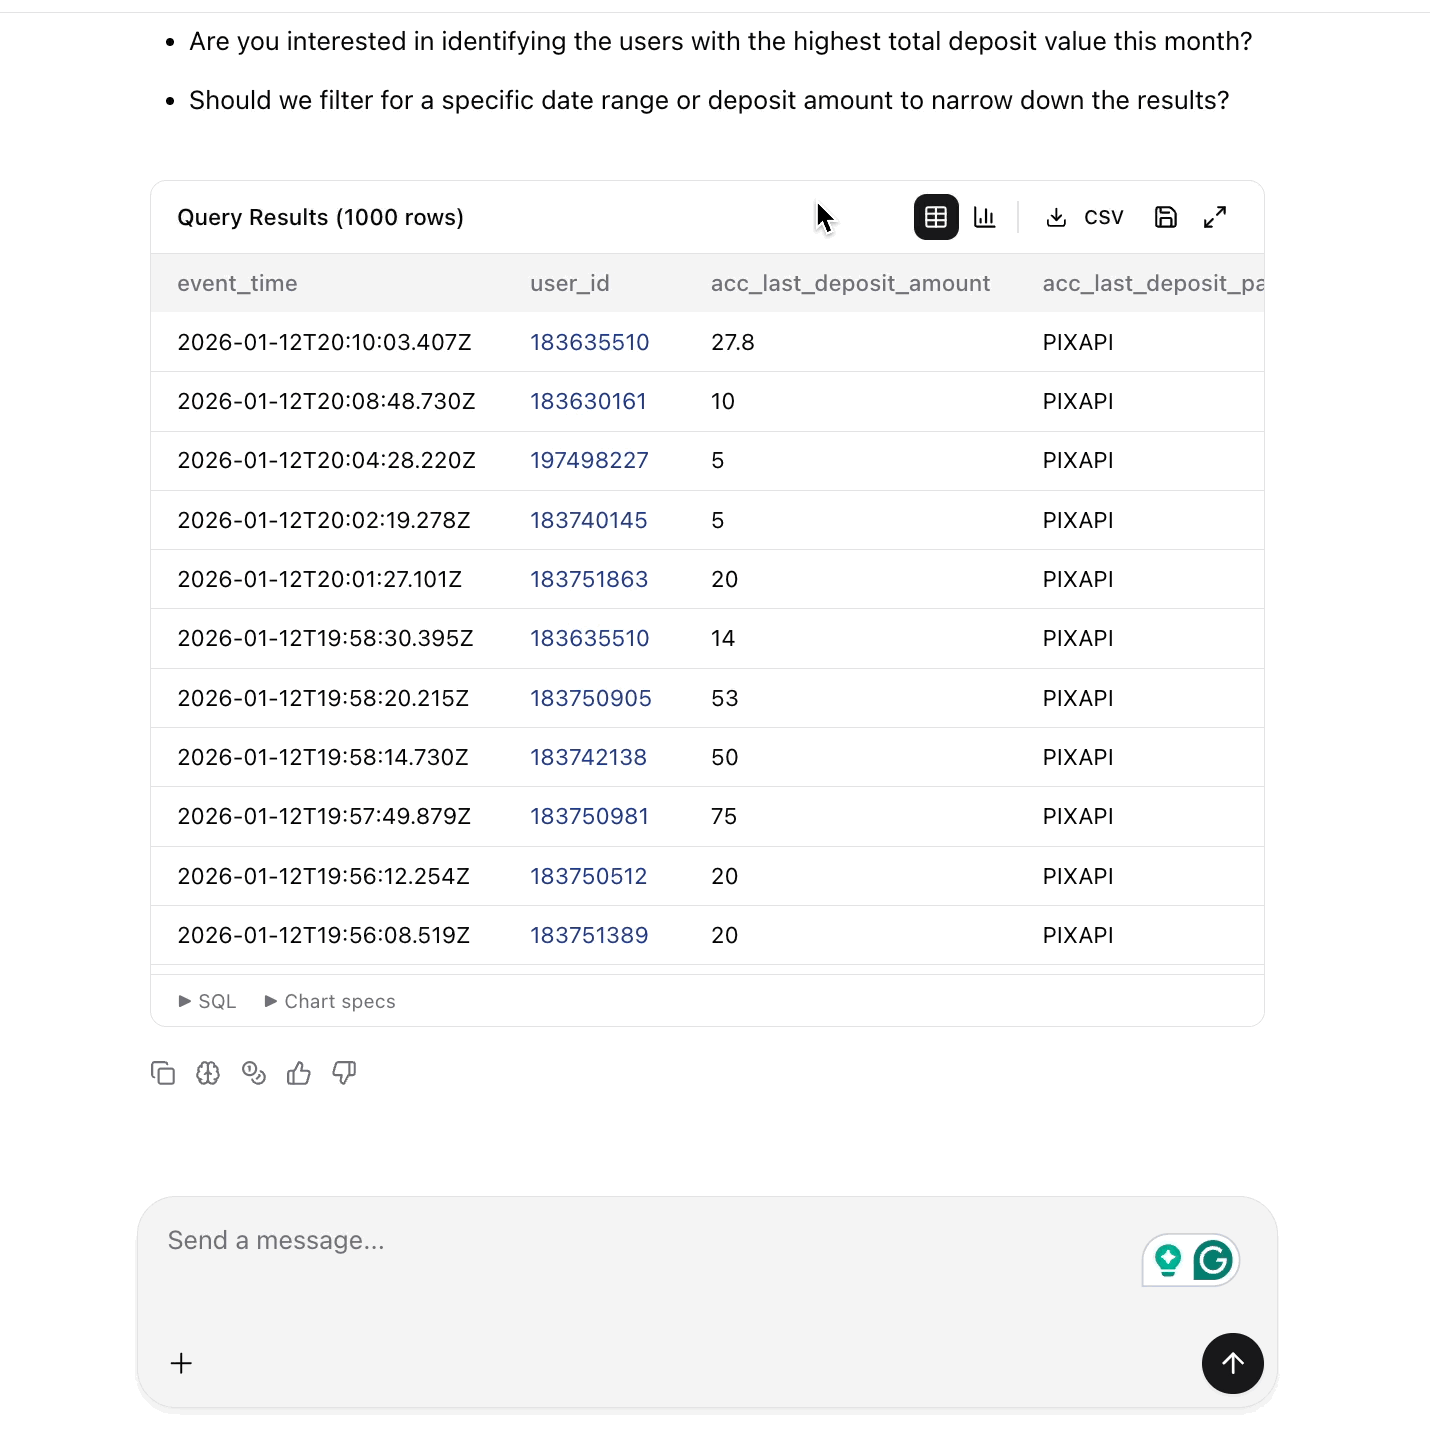The width and height of the screenshot is (1430, 1436).
Task: Switch to table view of query results
Action: coord(936,217)
